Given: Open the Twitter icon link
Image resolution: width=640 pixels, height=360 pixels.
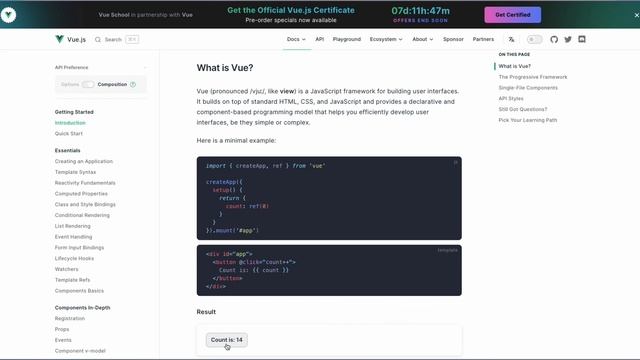Looking at the screenshot, I should coord(568,40).
